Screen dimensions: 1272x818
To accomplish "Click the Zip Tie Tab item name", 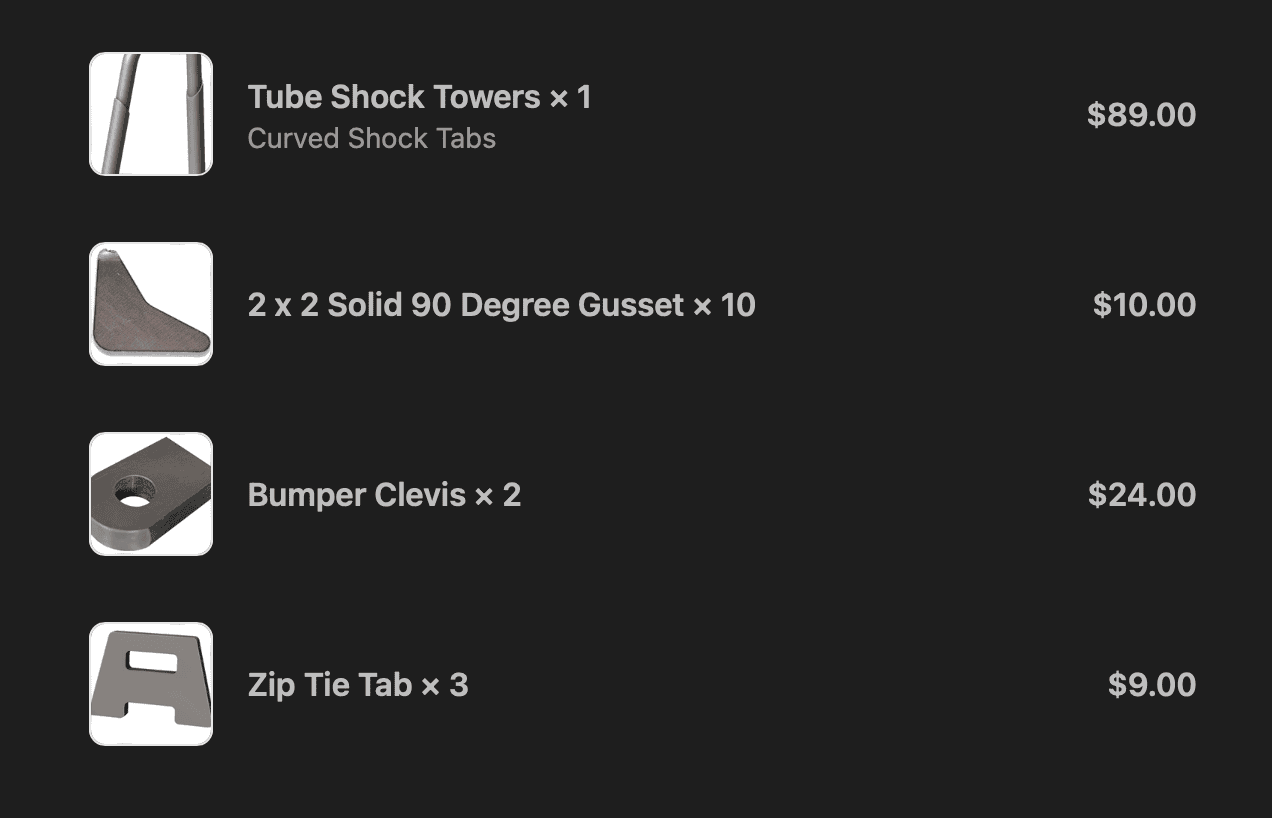I will point(330,685).
